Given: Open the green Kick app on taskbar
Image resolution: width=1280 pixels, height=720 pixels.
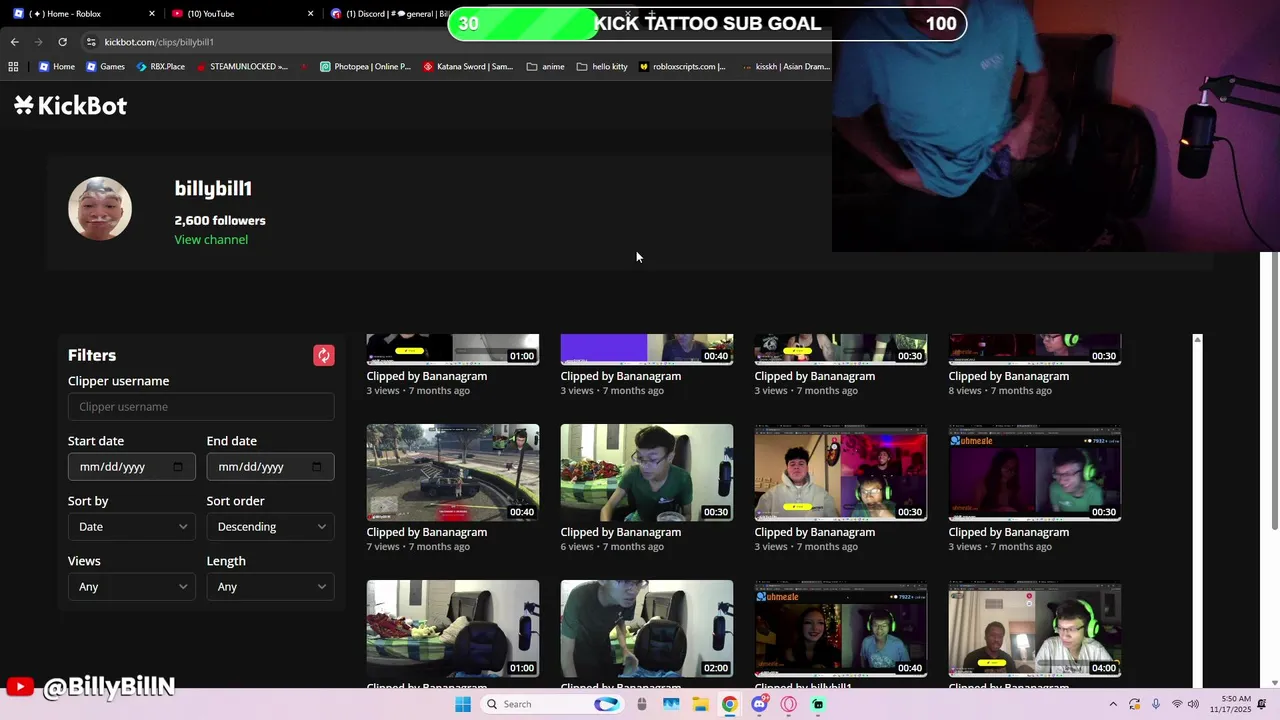Looking at the screenshot, I should coord(818,704).
